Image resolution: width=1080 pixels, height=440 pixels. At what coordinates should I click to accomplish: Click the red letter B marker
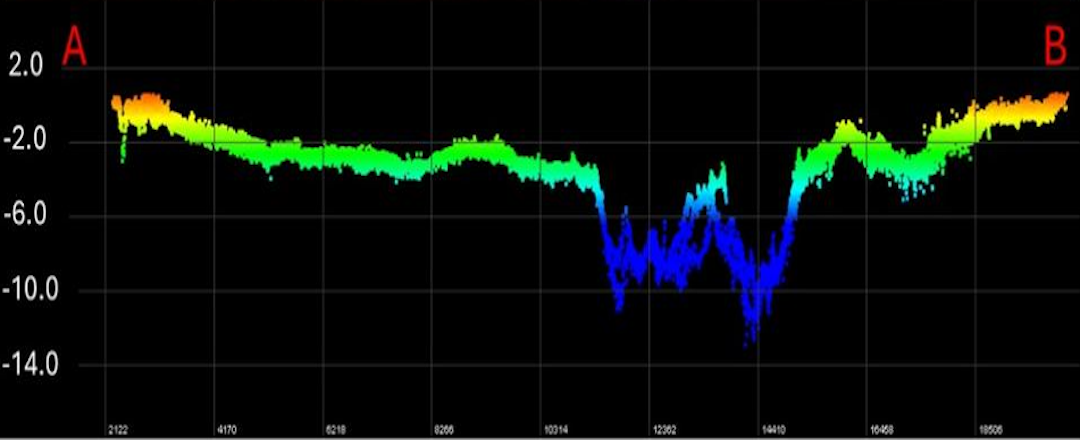point(1055,47)
